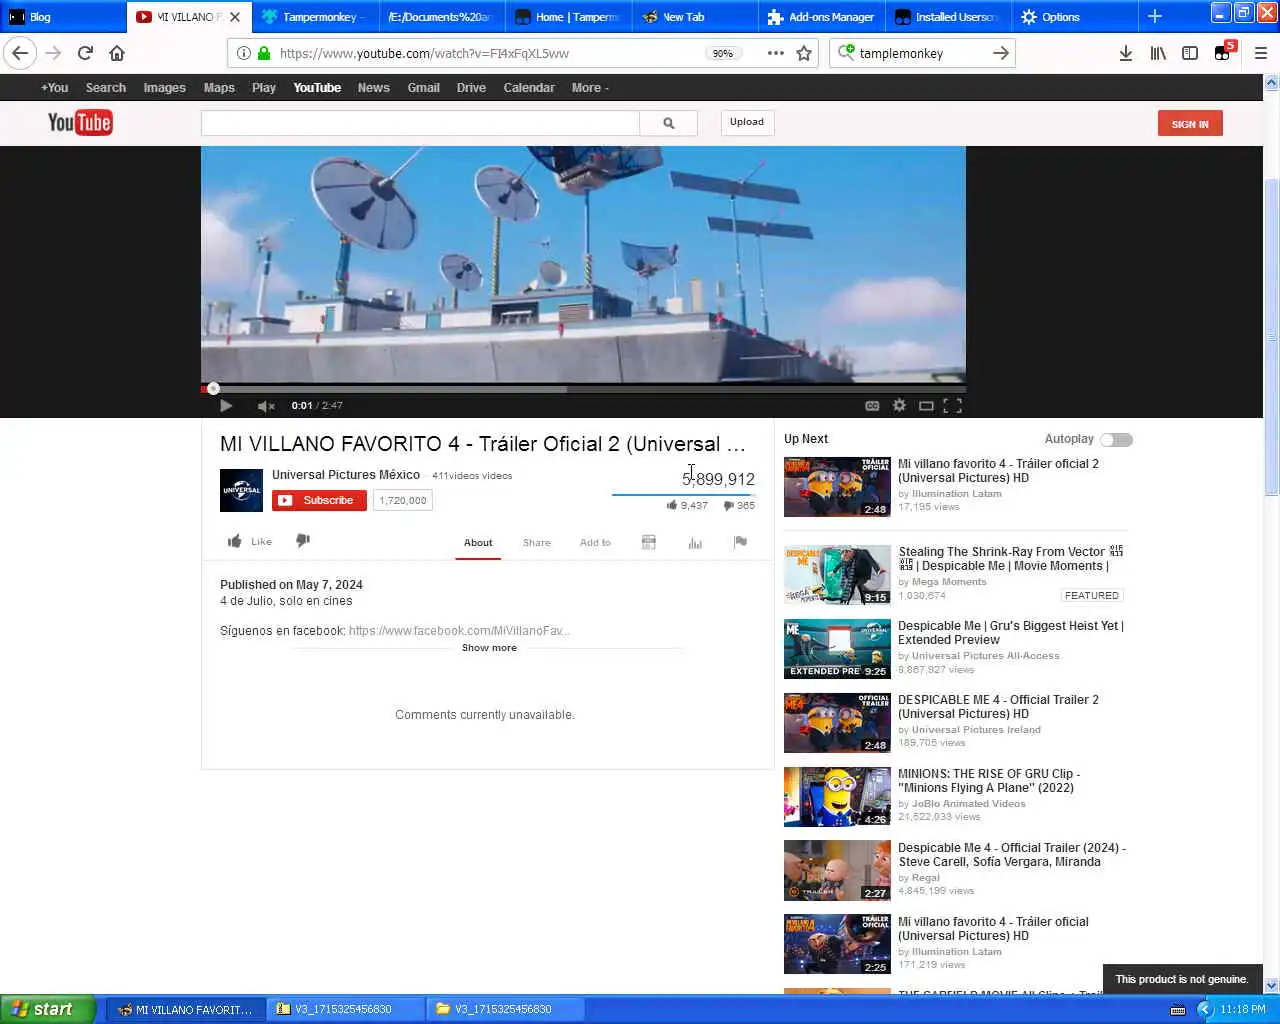The width and height of the screenshot is (1280, 1024).
Task: Open the browser downloads arrow icon
Action: pyautogui.click(x=1126, y=53)
